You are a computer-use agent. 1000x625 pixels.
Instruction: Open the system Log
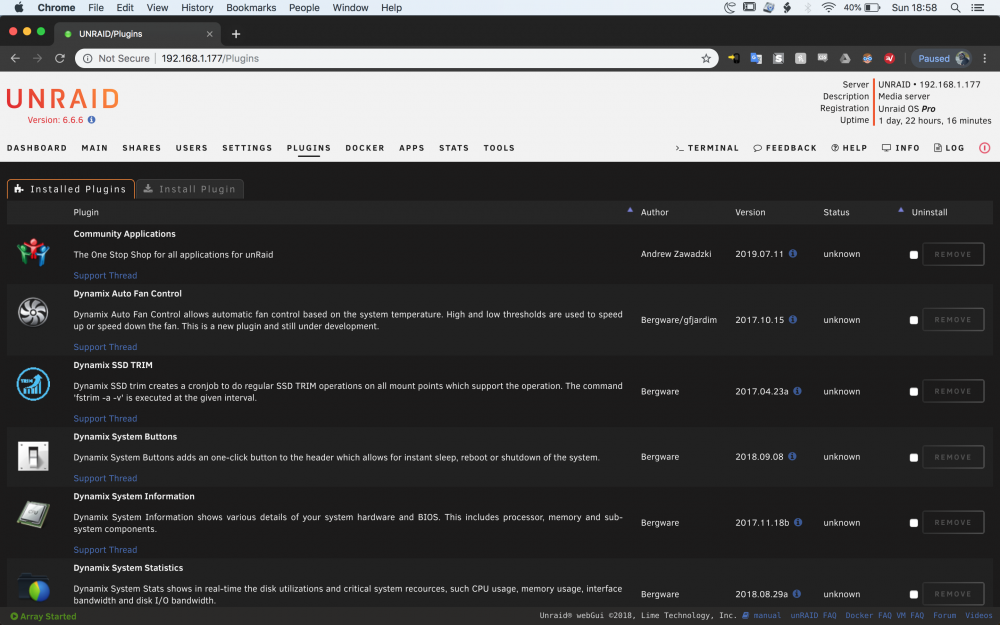949,148
